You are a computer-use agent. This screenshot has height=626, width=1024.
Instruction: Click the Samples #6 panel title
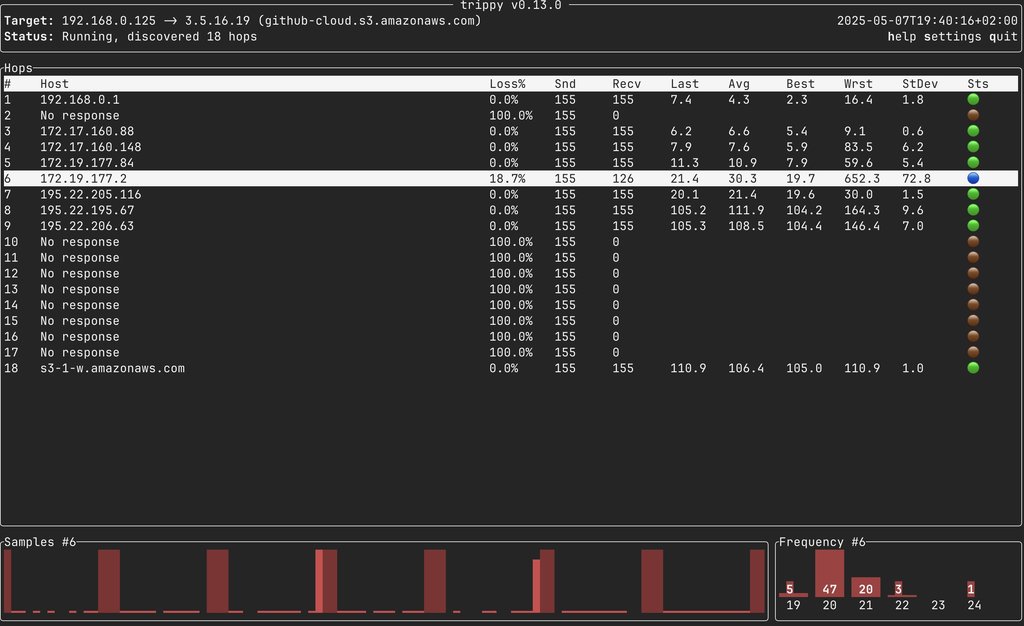pos(40,542)
